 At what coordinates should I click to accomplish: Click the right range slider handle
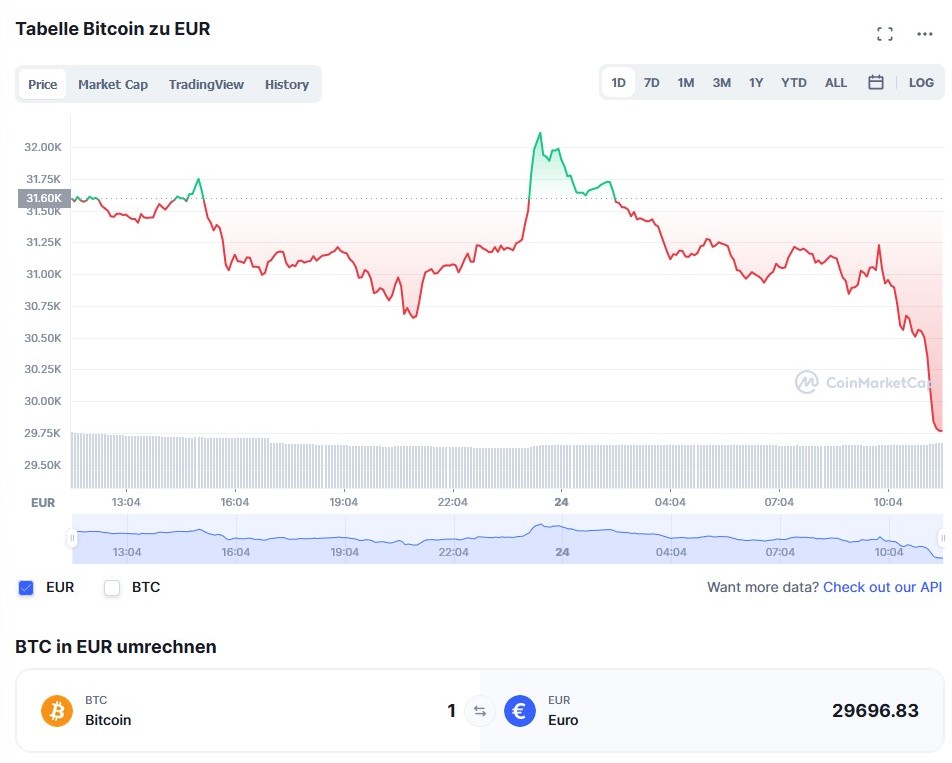click(x=944, y=538)
